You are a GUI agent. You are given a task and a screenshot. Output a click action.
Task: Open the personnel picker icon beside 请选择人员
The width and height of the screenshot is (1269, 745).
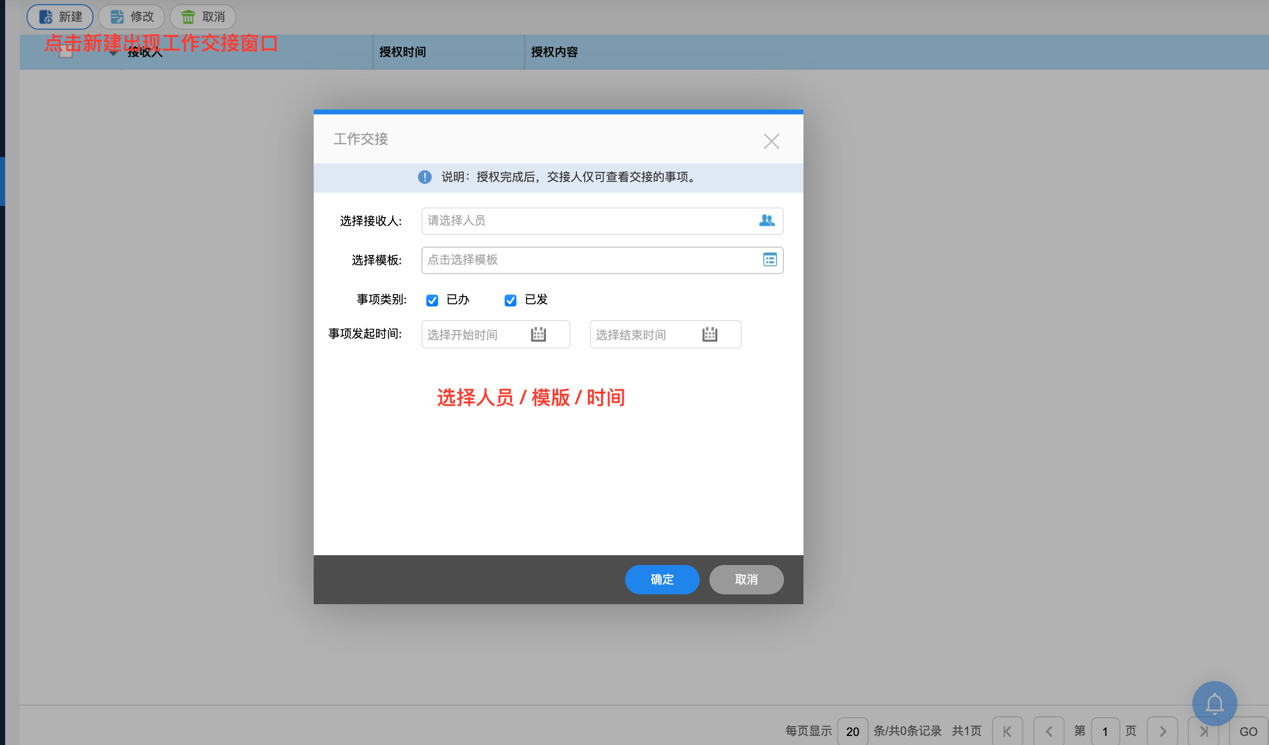click(766, 220)
